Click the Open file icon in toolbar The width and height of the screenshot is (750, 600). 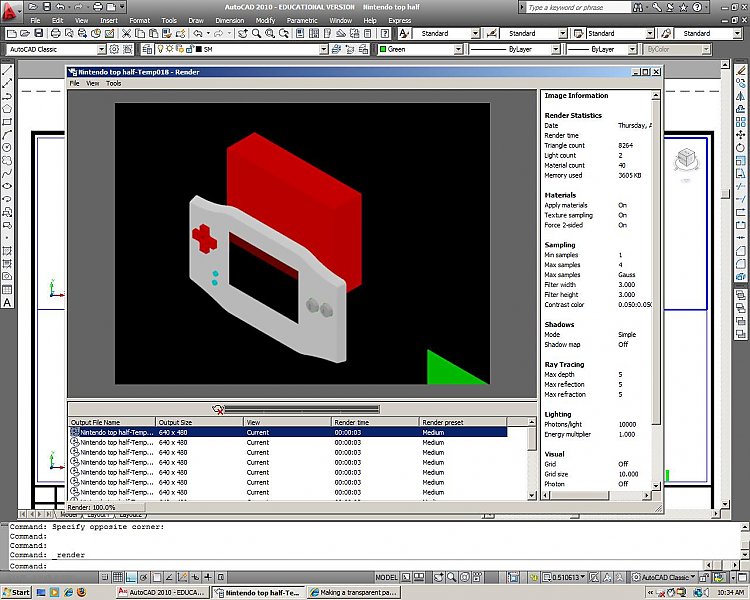[x=25, y=33]
